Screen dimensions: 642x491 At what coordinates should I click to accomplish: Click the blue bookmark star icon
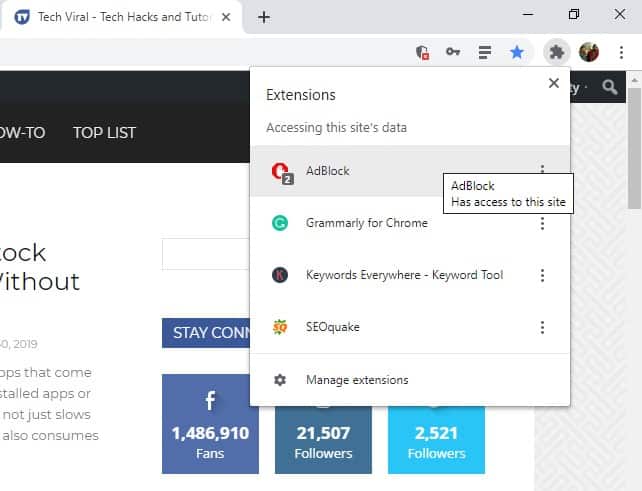click(x=517, y=52)
